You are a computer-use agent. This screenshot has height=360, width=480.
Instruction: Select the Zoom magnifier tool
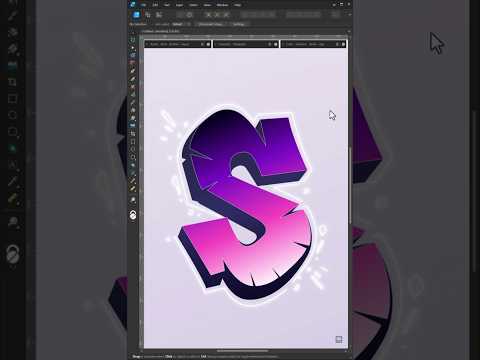133,200
